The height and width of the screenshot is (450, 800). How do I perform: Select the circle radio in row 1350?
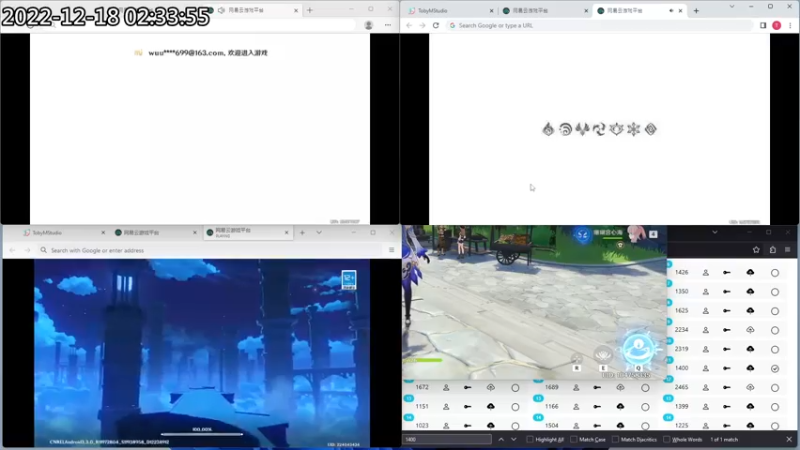click(x=774, y=292)
